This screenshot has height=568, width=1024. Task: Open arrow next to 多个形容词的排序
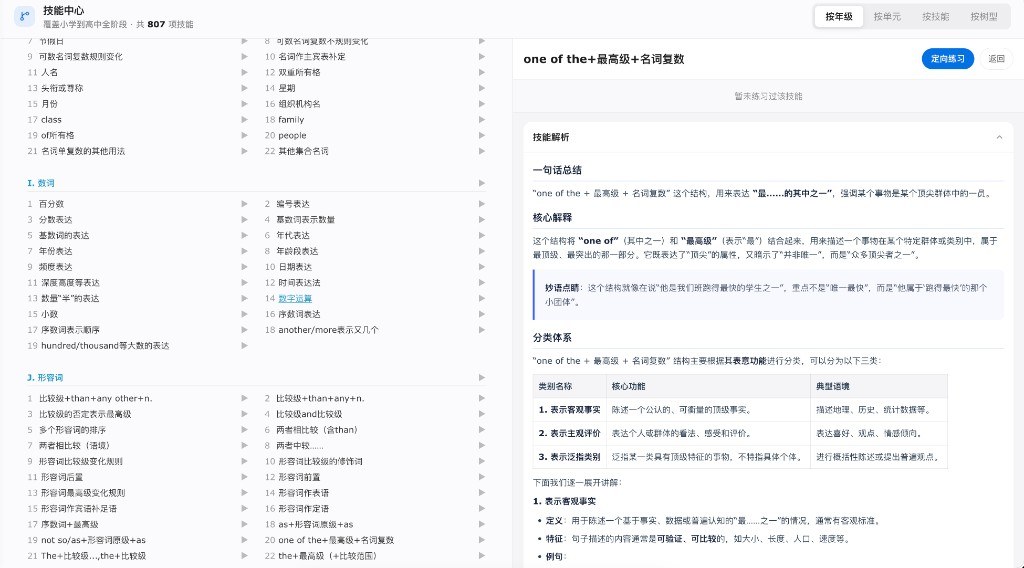point(244,430)
